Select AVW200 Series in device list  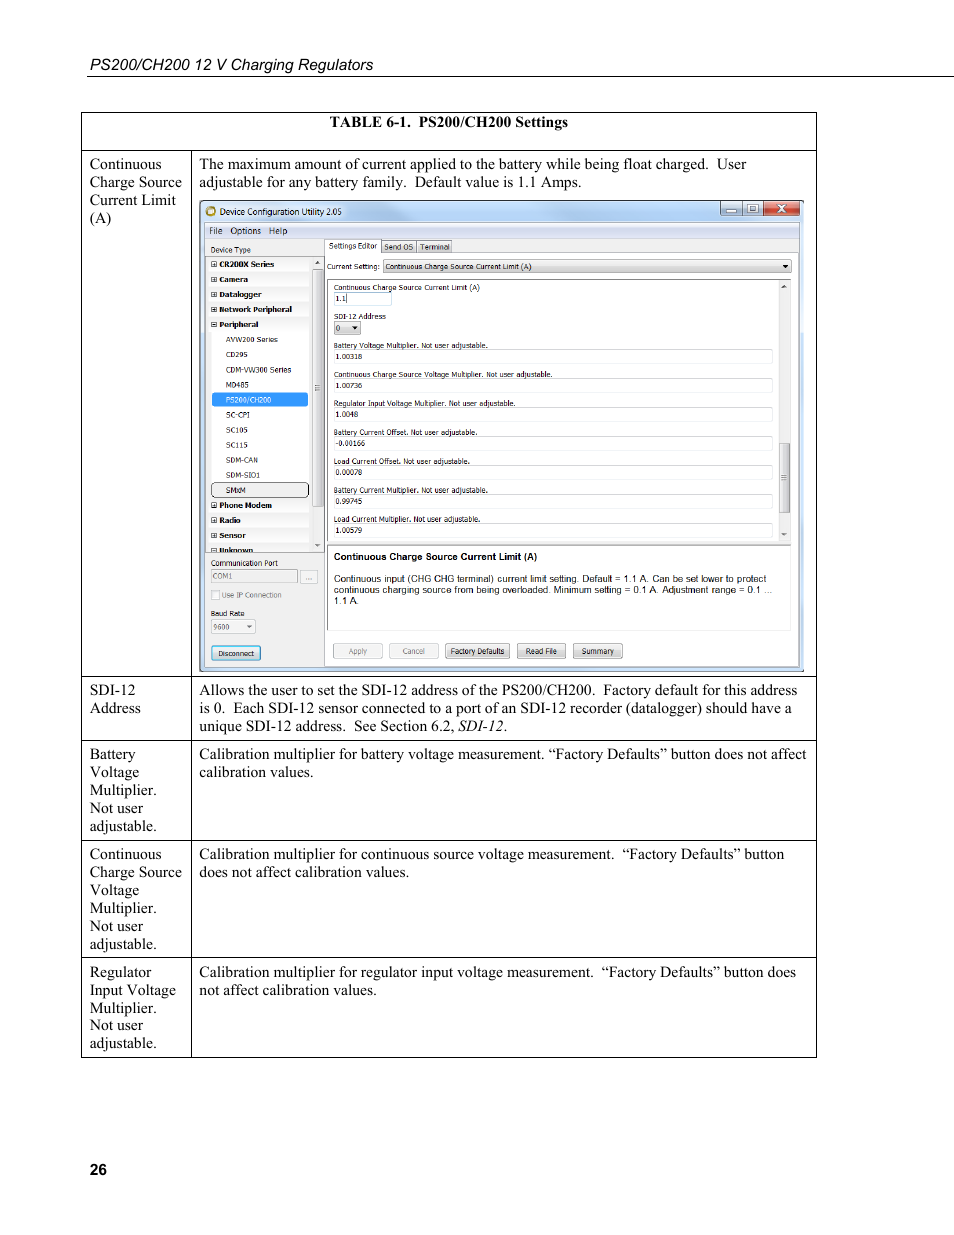pos(252,340)
